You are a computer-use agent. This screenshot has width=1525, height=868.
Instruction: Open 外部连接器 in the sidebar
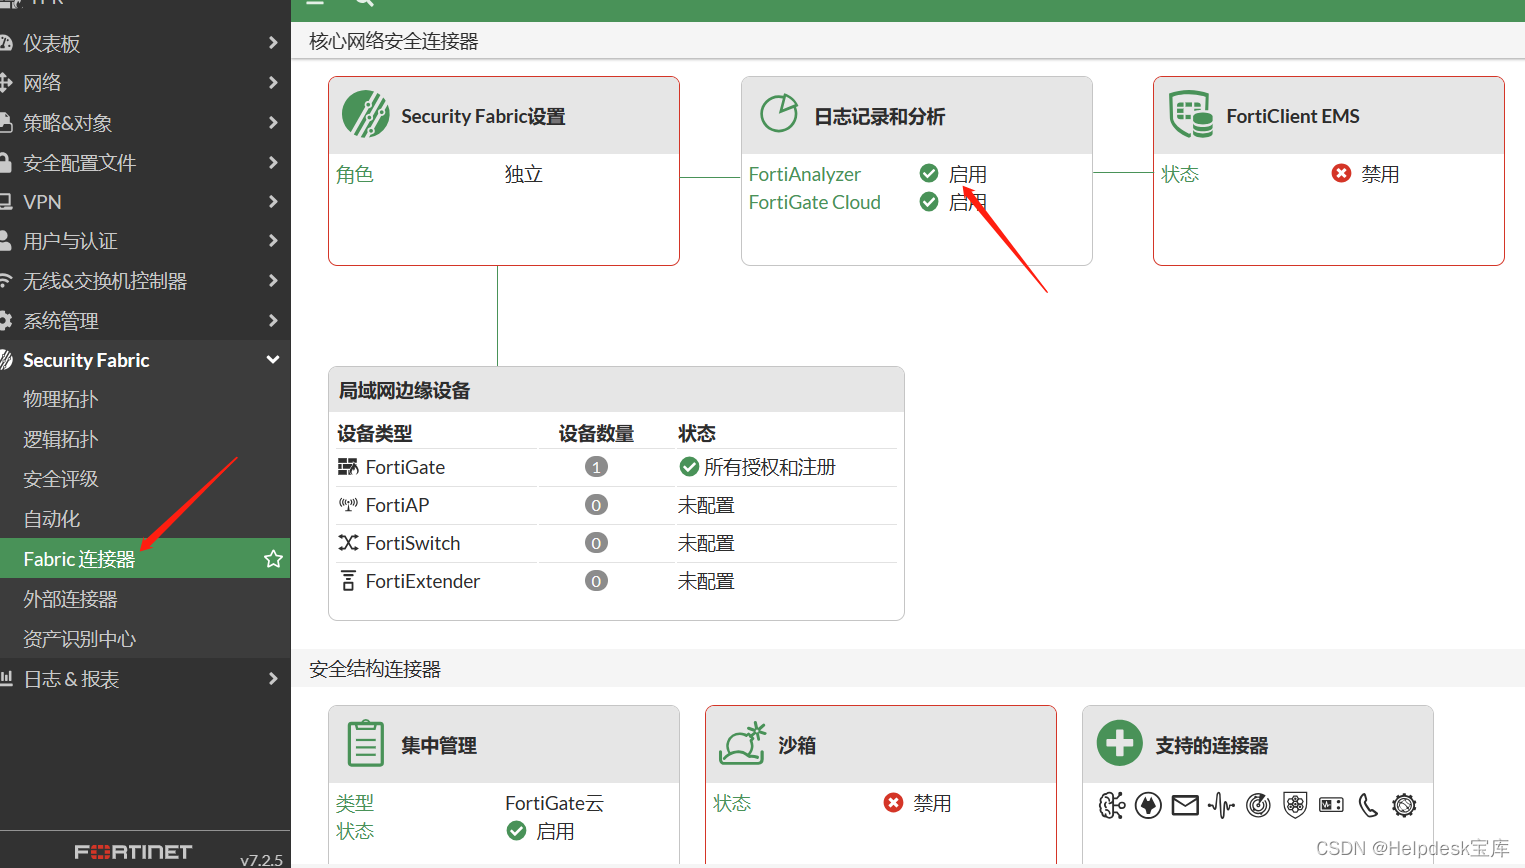coord(70,599)
